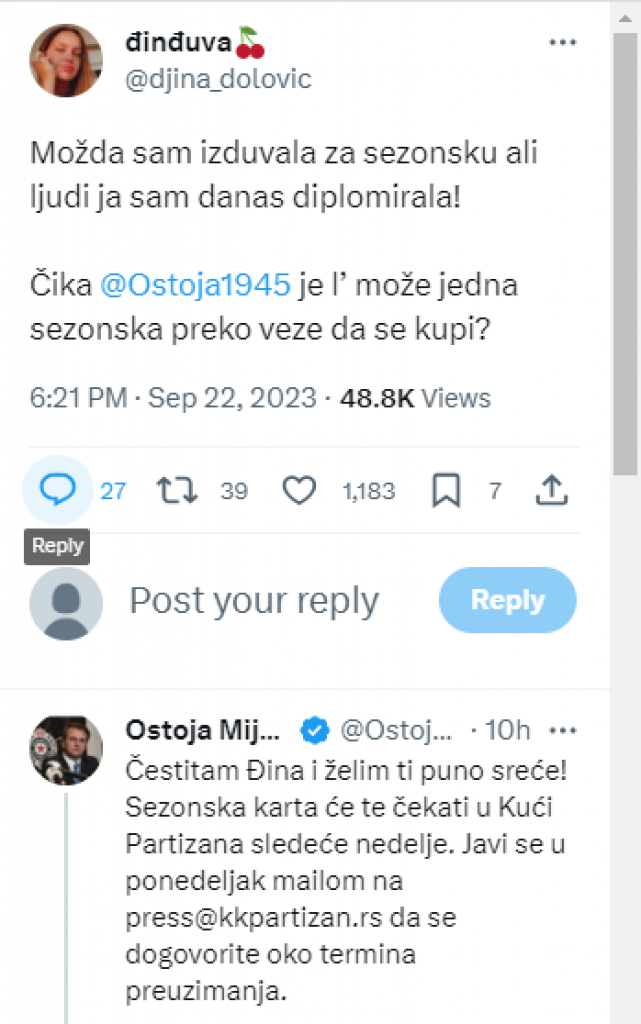The image size is (641, 1024).
Task: Open the more options menu on the tweet
Action: coord(563,42)
